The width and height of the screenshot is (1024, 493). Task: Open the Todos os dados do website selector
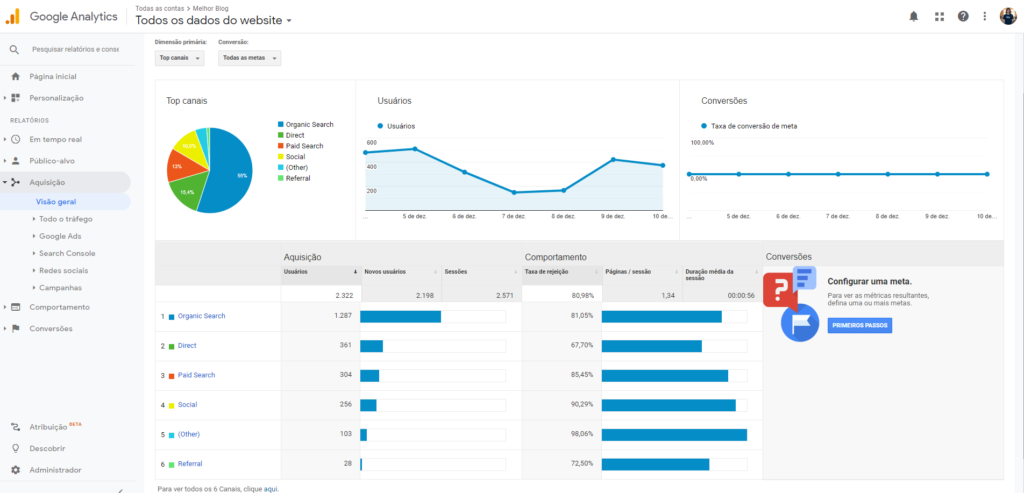[214, 20]
